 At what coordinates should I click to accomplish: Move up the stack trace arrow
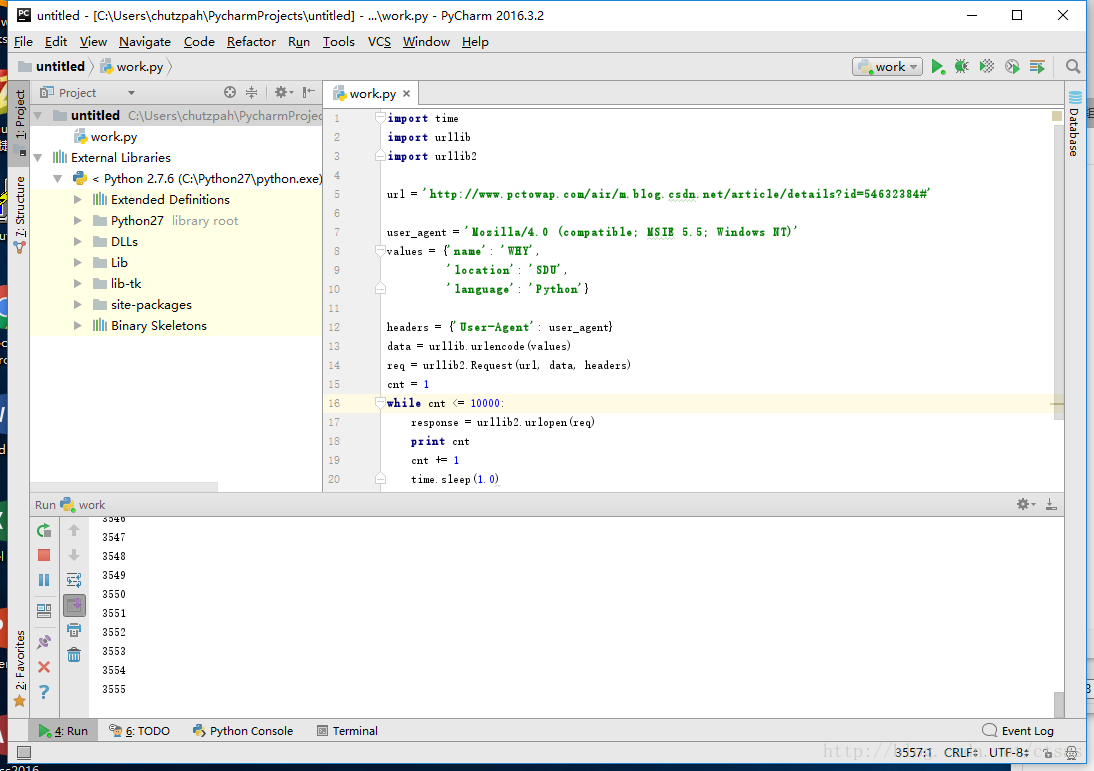74,530
